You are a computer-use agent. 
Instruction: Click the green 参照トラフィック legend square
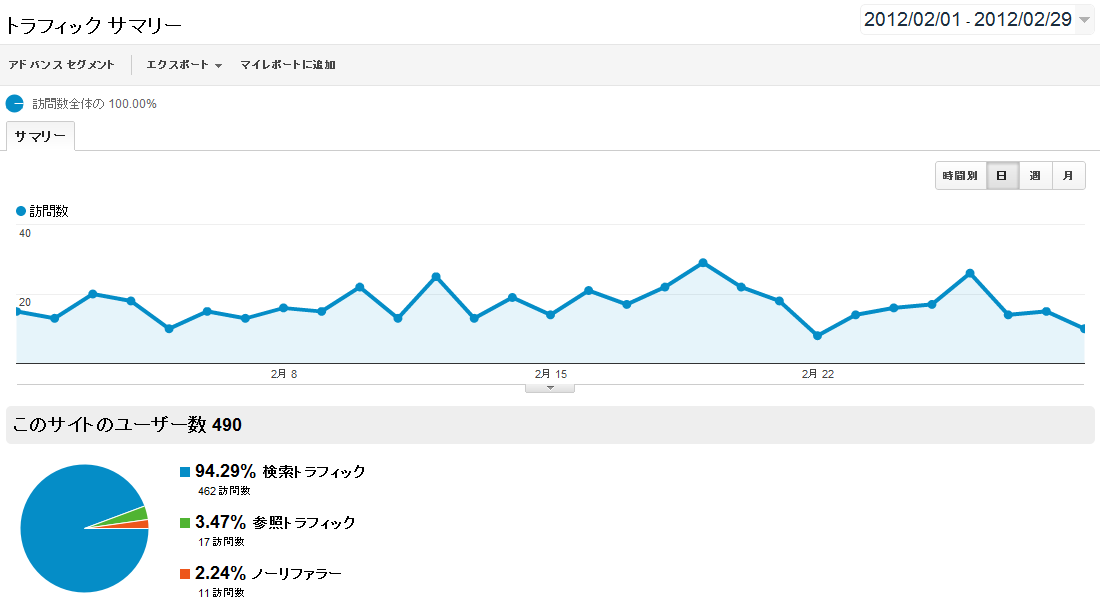[184, 523]
